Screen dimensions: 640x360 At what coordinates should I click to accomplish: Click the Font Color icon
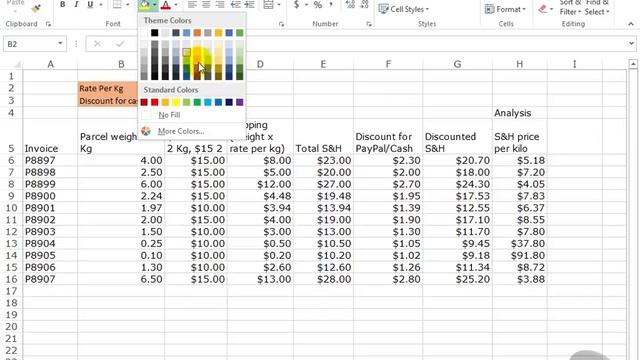click(165, 4)
